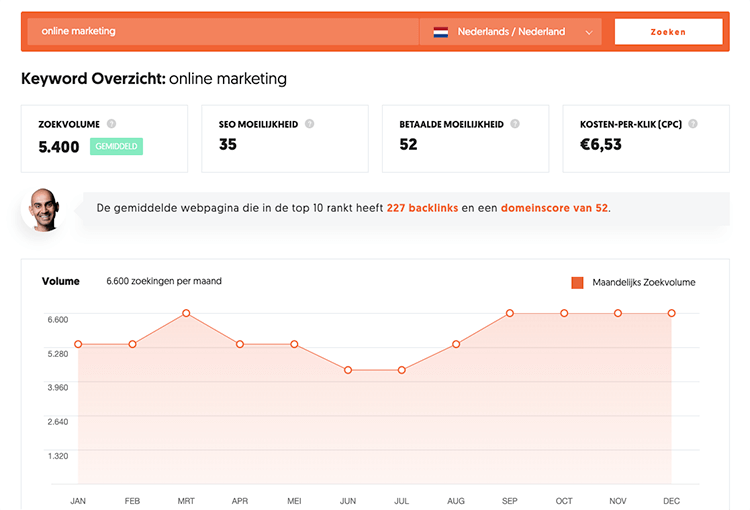Click help icon beside Kosten-per-klik (CPC)
This screenshot has height=510, width=750.
pos(692,124)
